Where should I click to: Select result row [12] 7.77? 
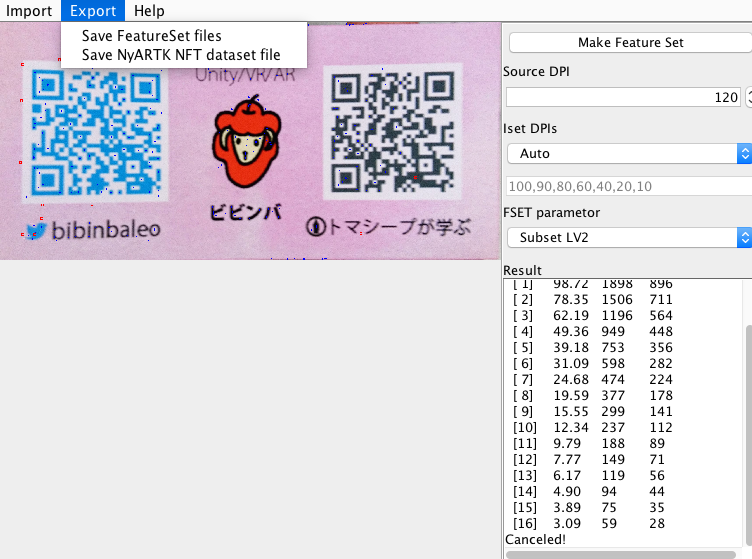589,459
